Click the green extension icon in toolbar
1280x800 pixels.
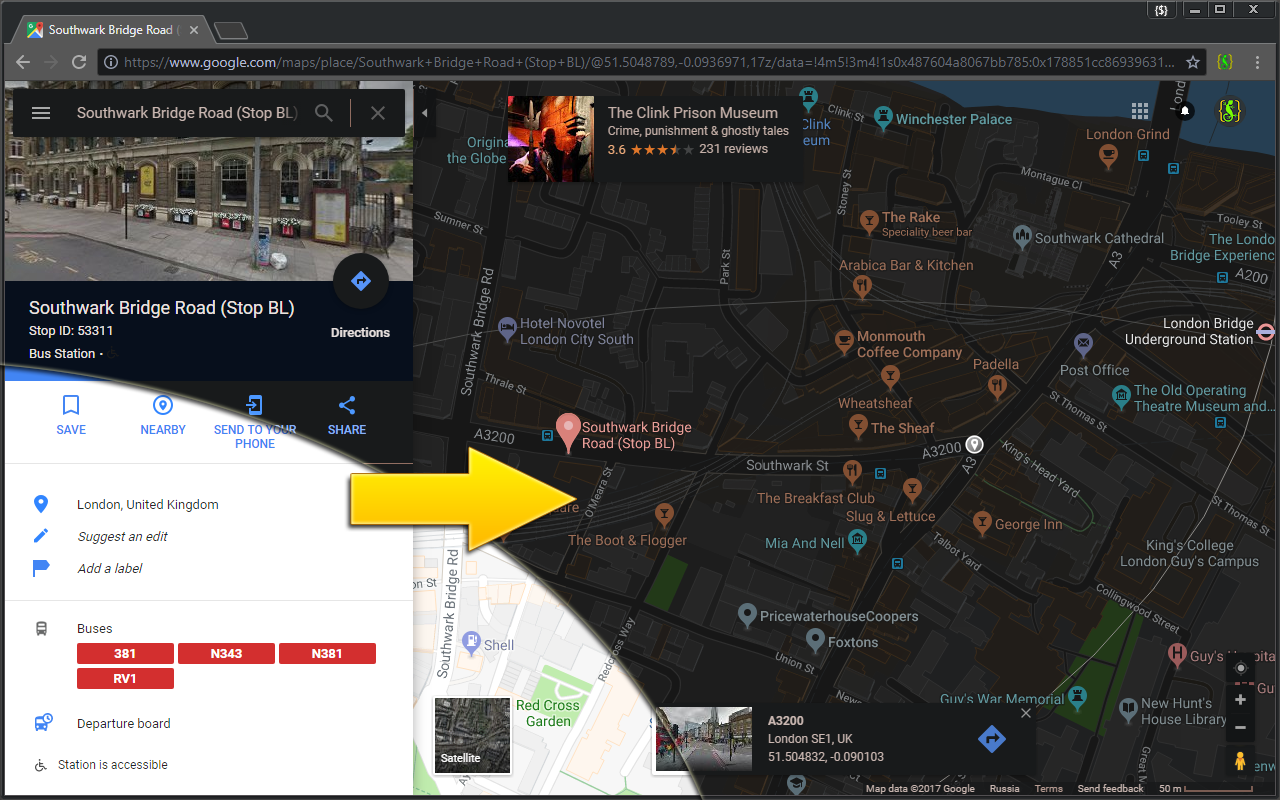1224,62
